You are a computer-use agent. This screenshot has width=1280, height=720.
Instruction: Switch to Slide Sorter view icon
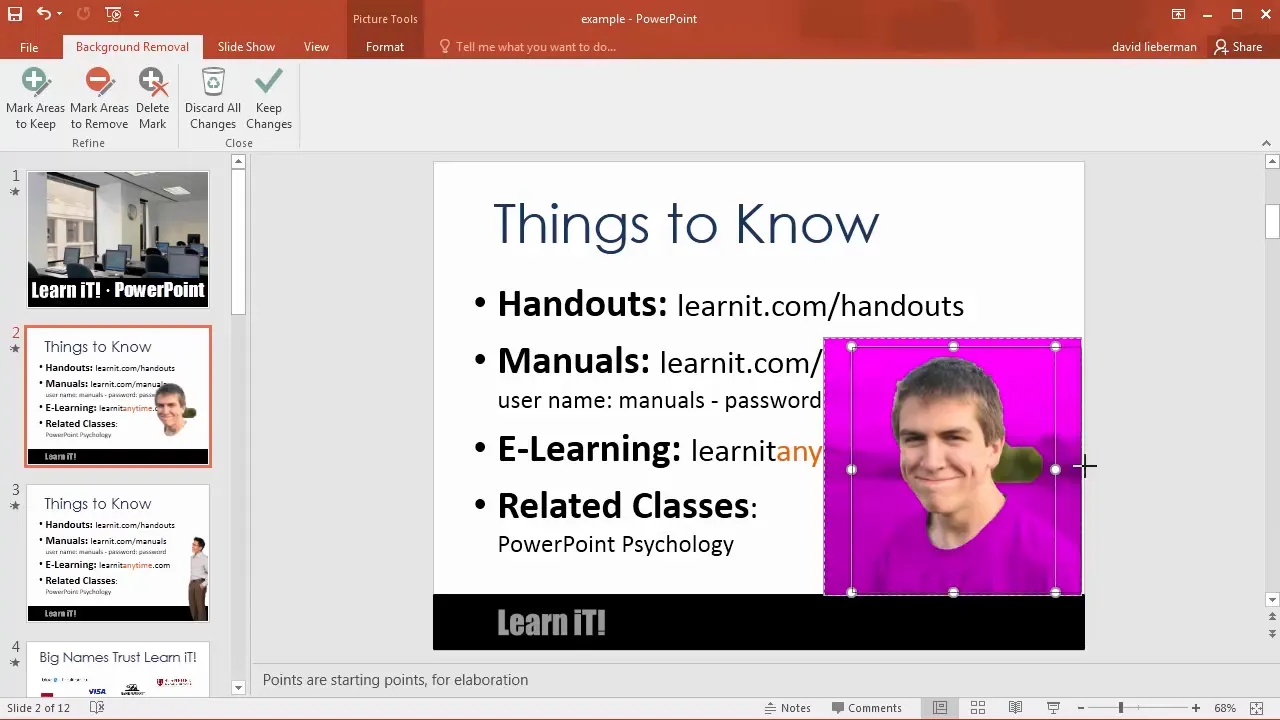(978, 708)
